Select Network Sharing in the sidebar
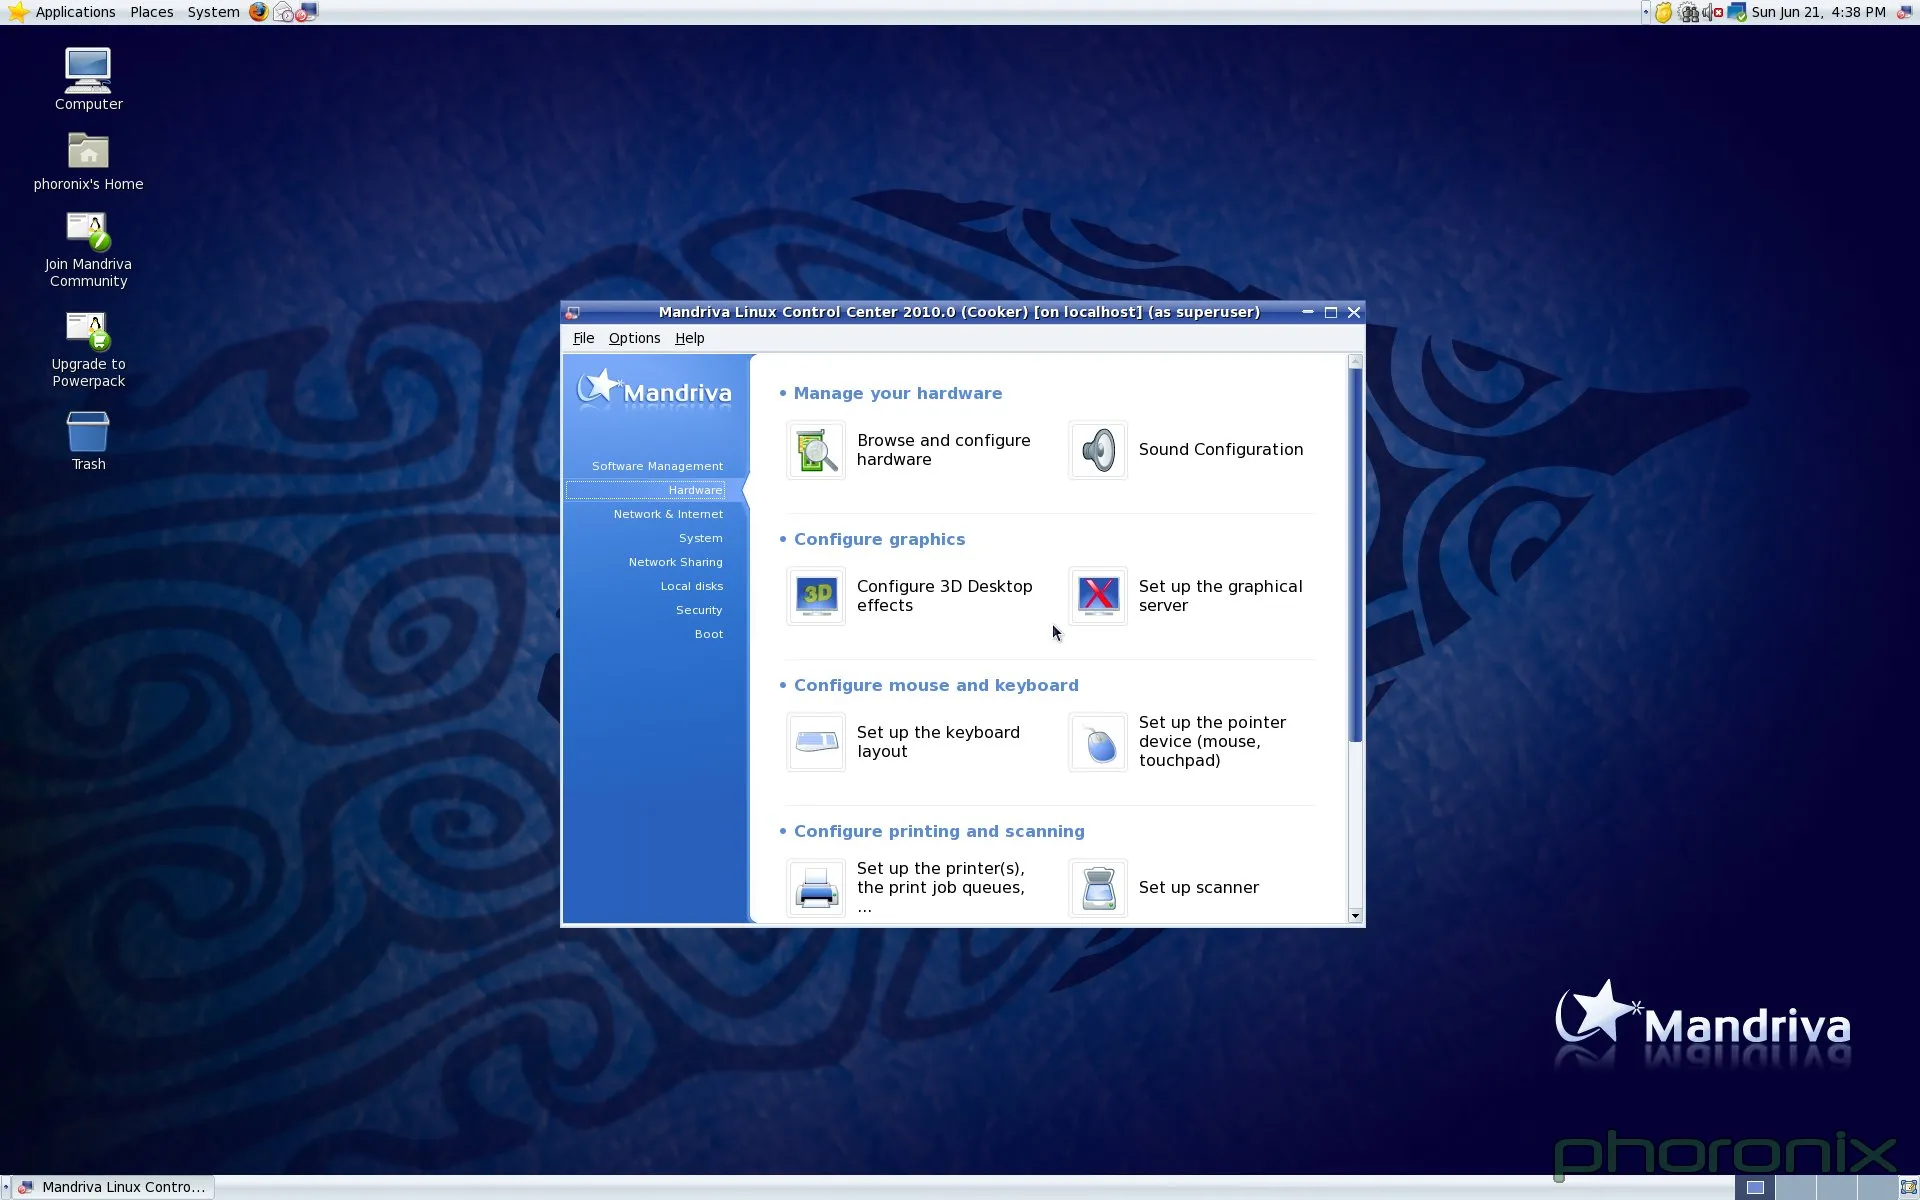1920x1200 pixels. tap(675, 562)
